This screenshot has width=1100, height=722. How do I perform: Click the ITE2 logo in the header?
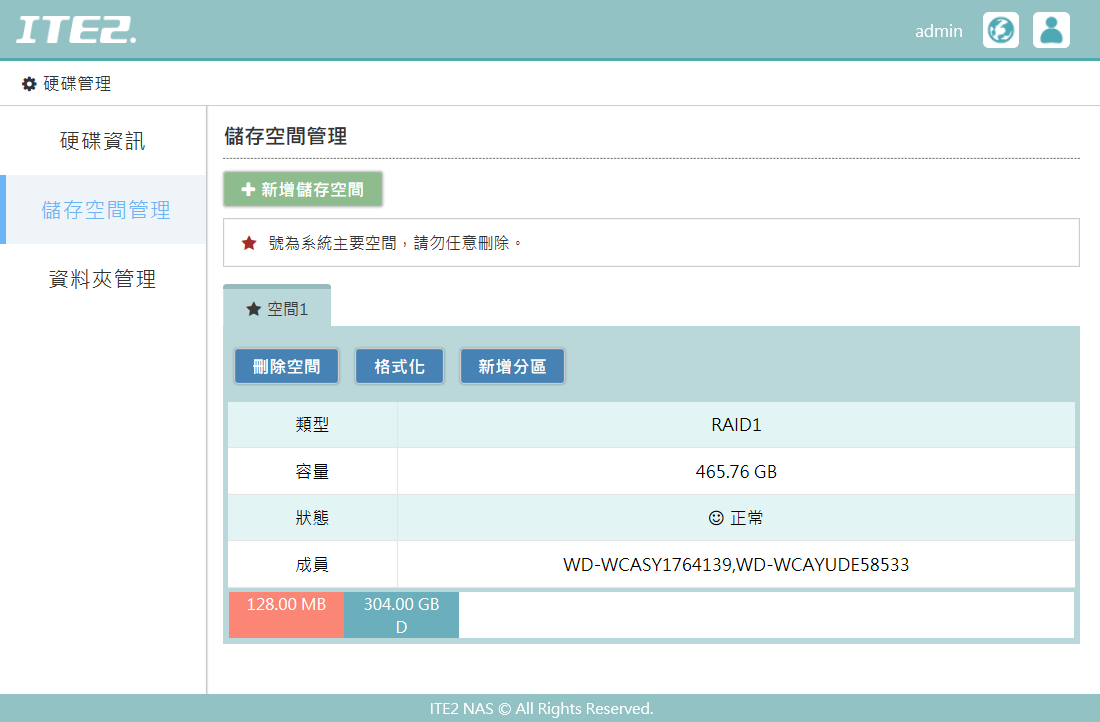point(77,30)
